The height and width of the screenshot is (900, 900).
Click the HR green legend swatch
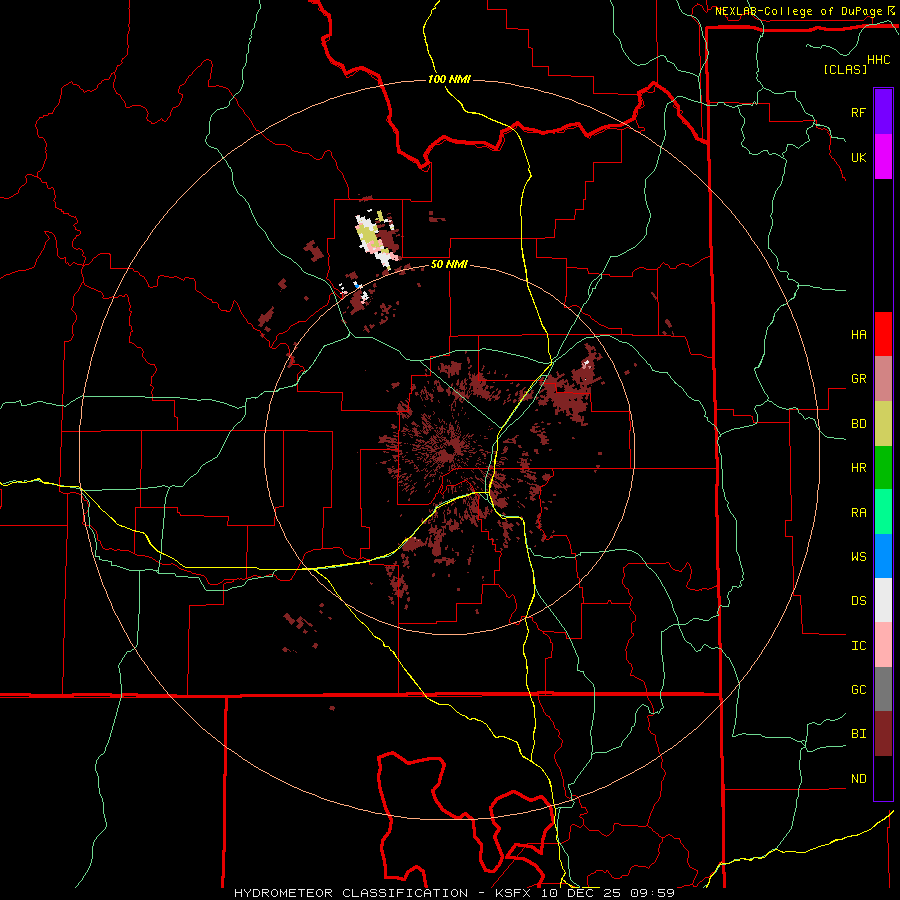click(883, 467)
